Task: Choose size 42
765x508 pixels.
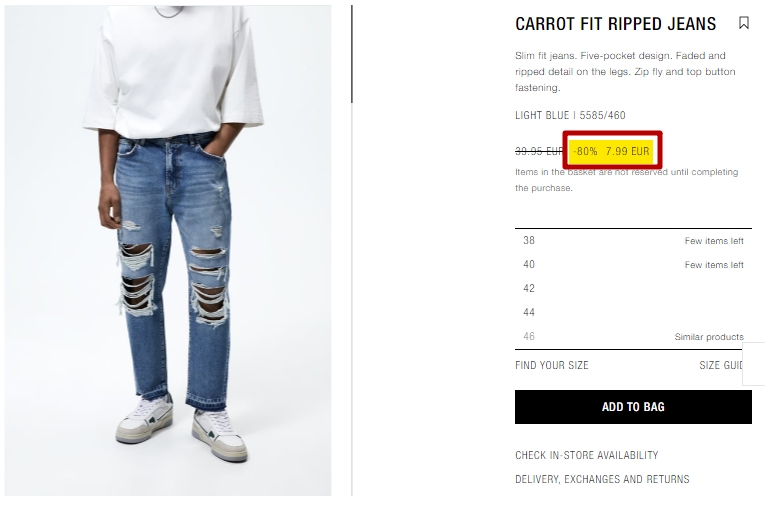Action: pos(633,288)
